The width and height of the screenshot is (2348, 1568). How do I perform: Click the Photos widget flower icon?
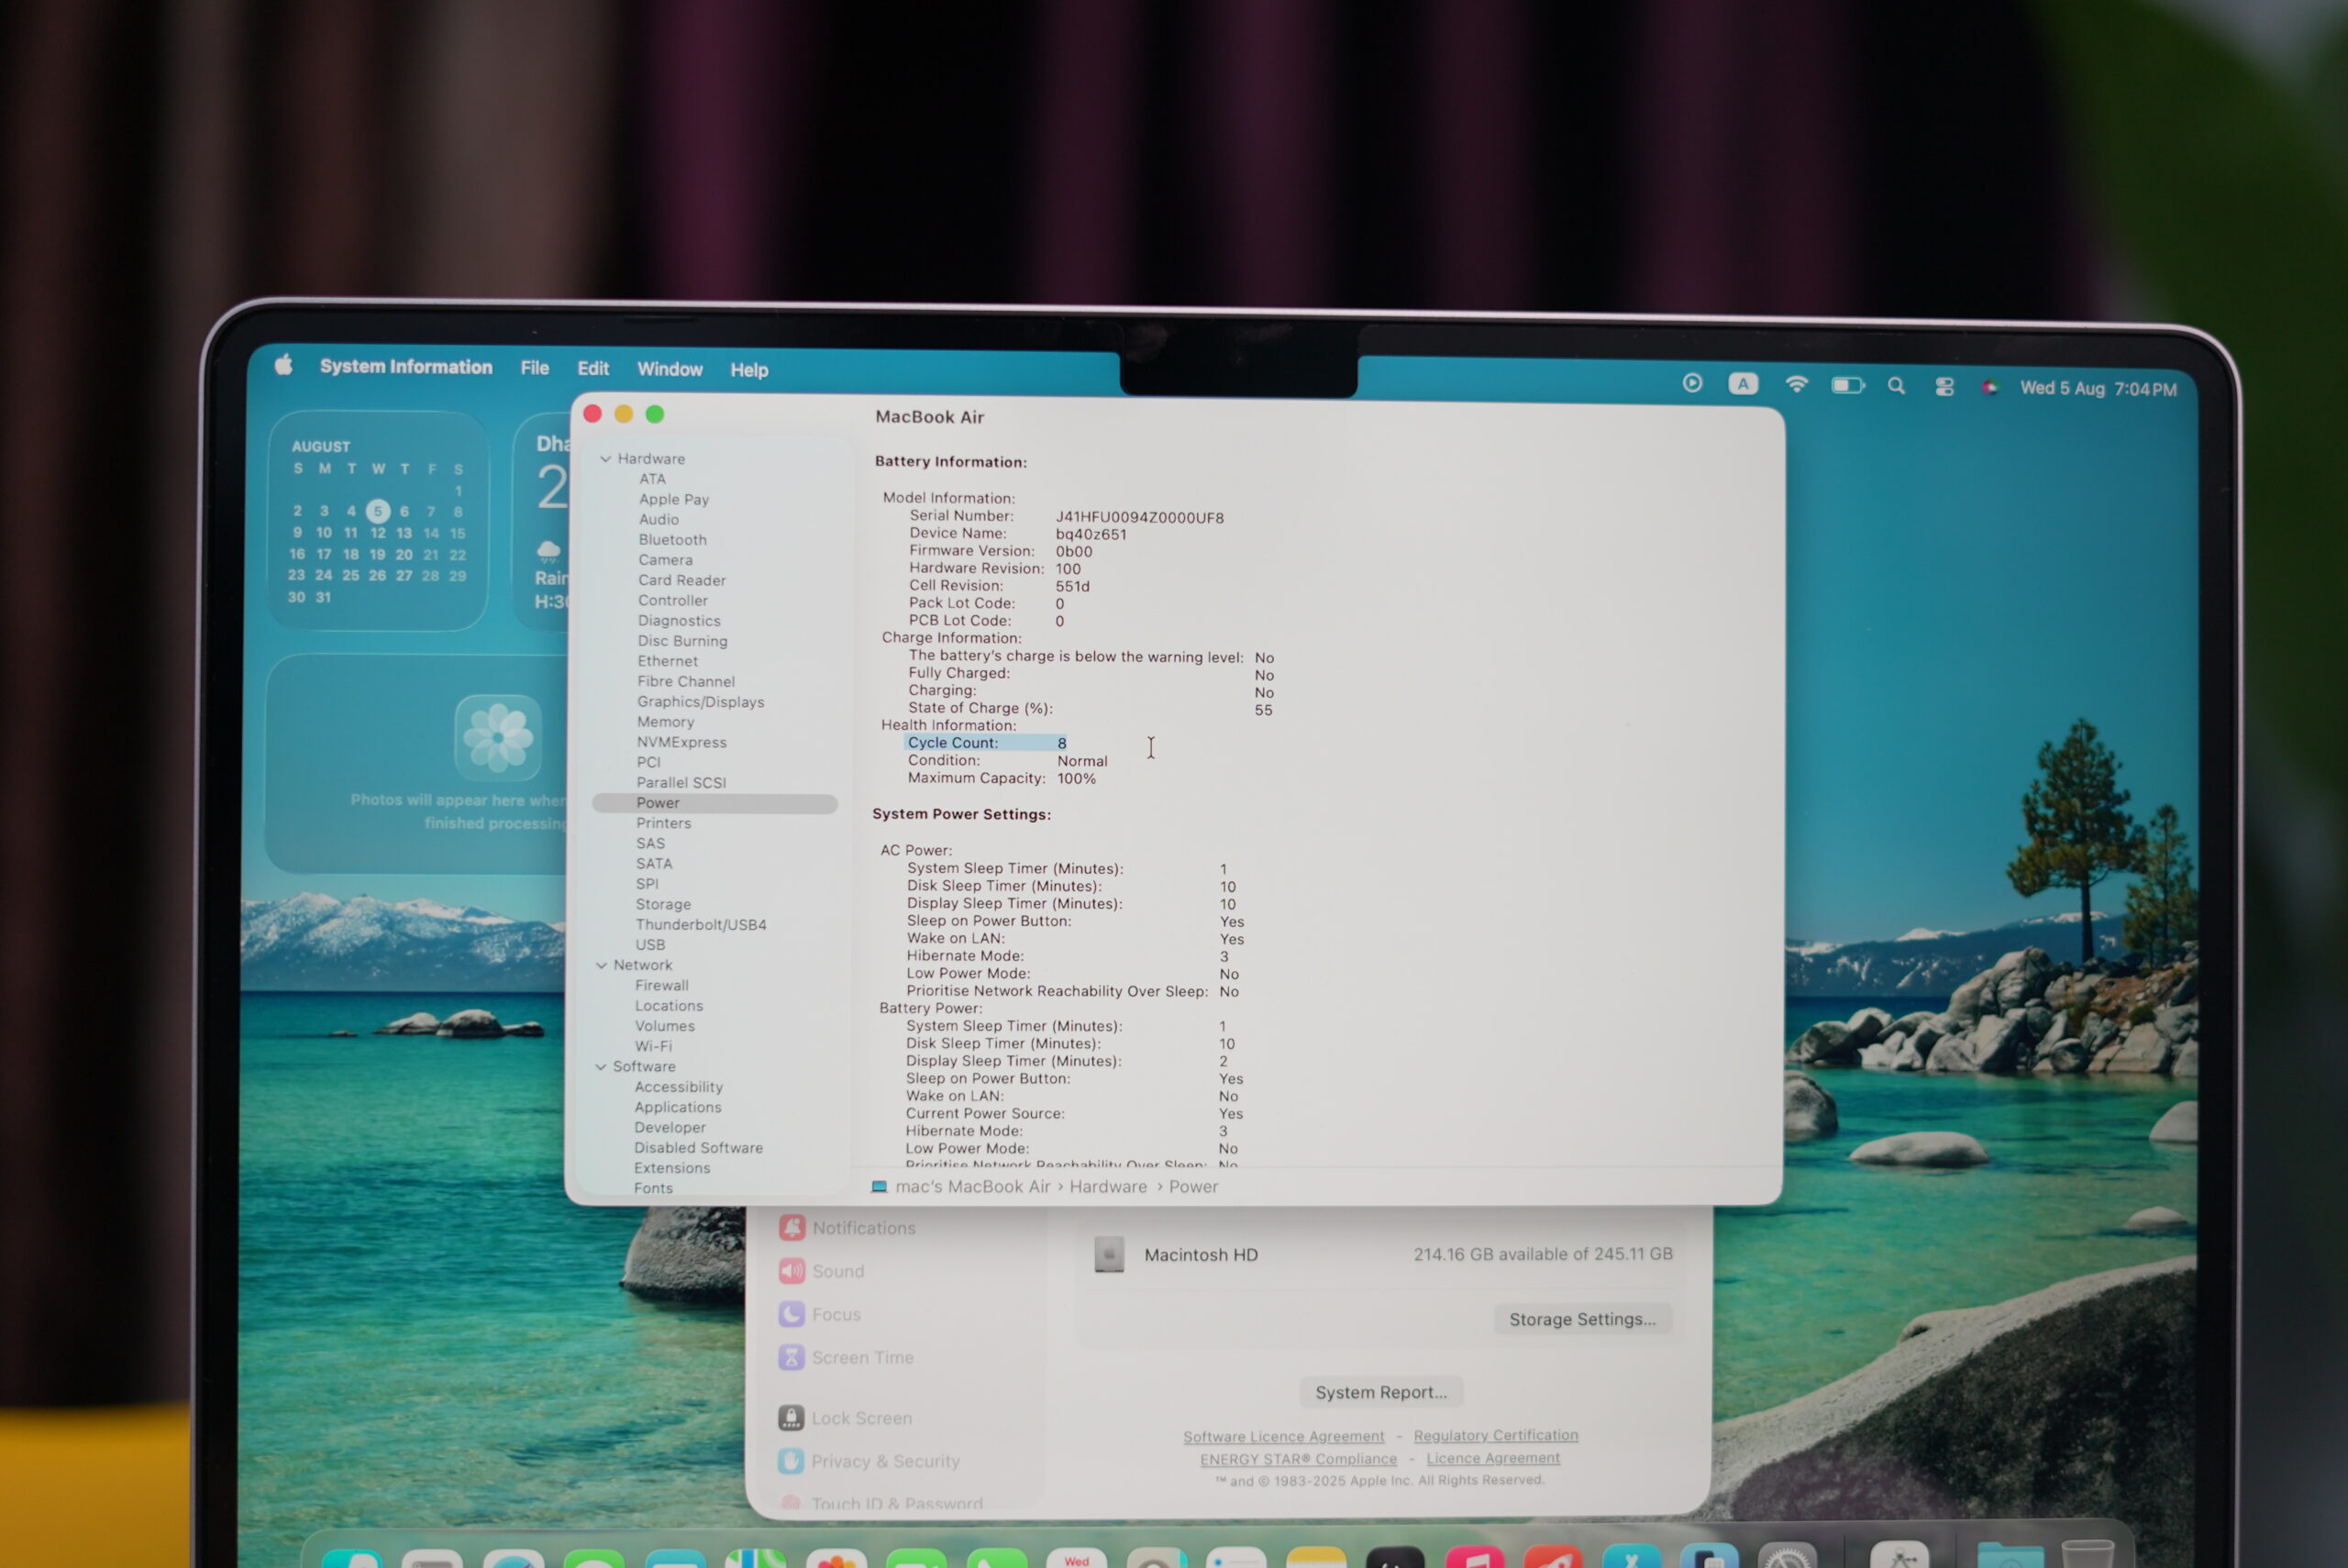(498, 738)
